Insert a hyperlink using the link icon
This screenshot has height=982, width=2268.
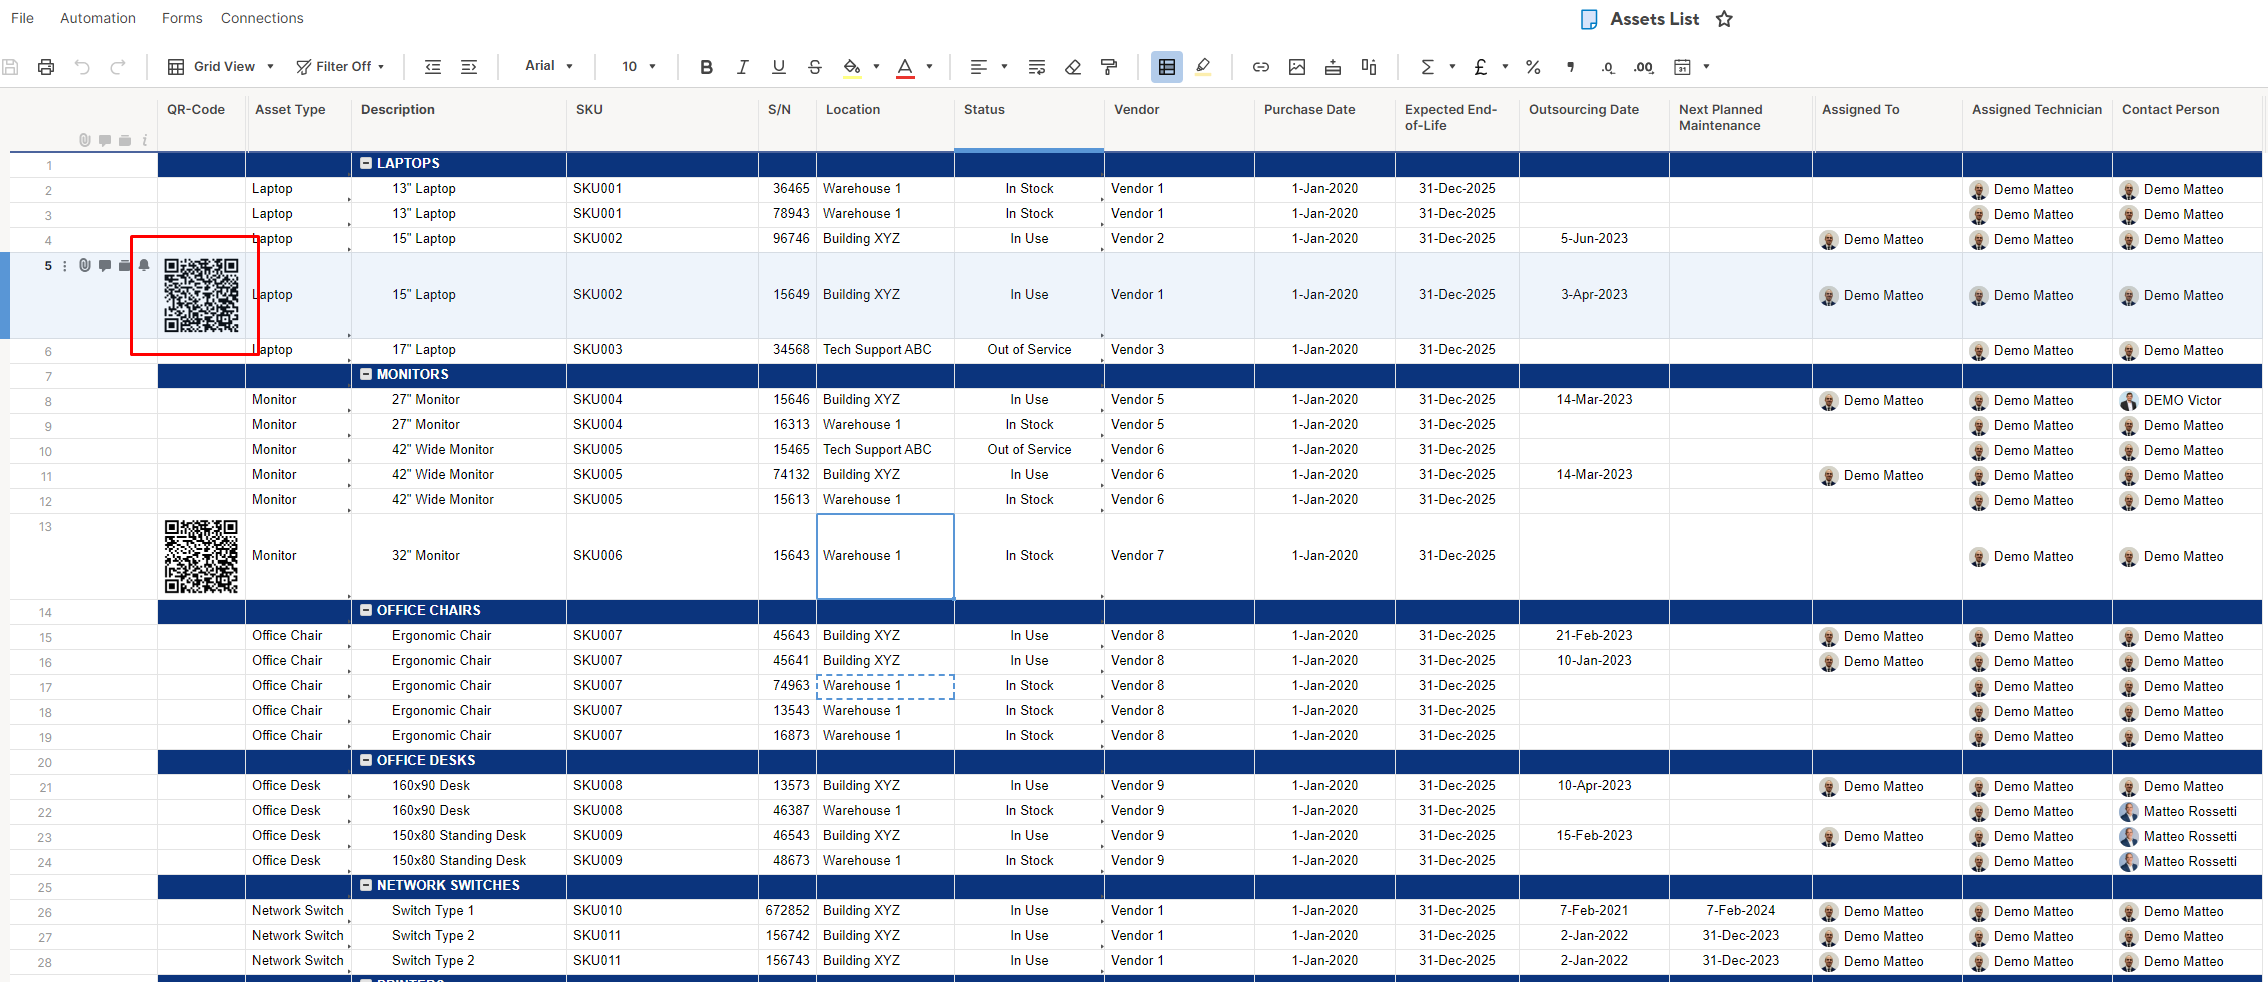point(1261,67)
